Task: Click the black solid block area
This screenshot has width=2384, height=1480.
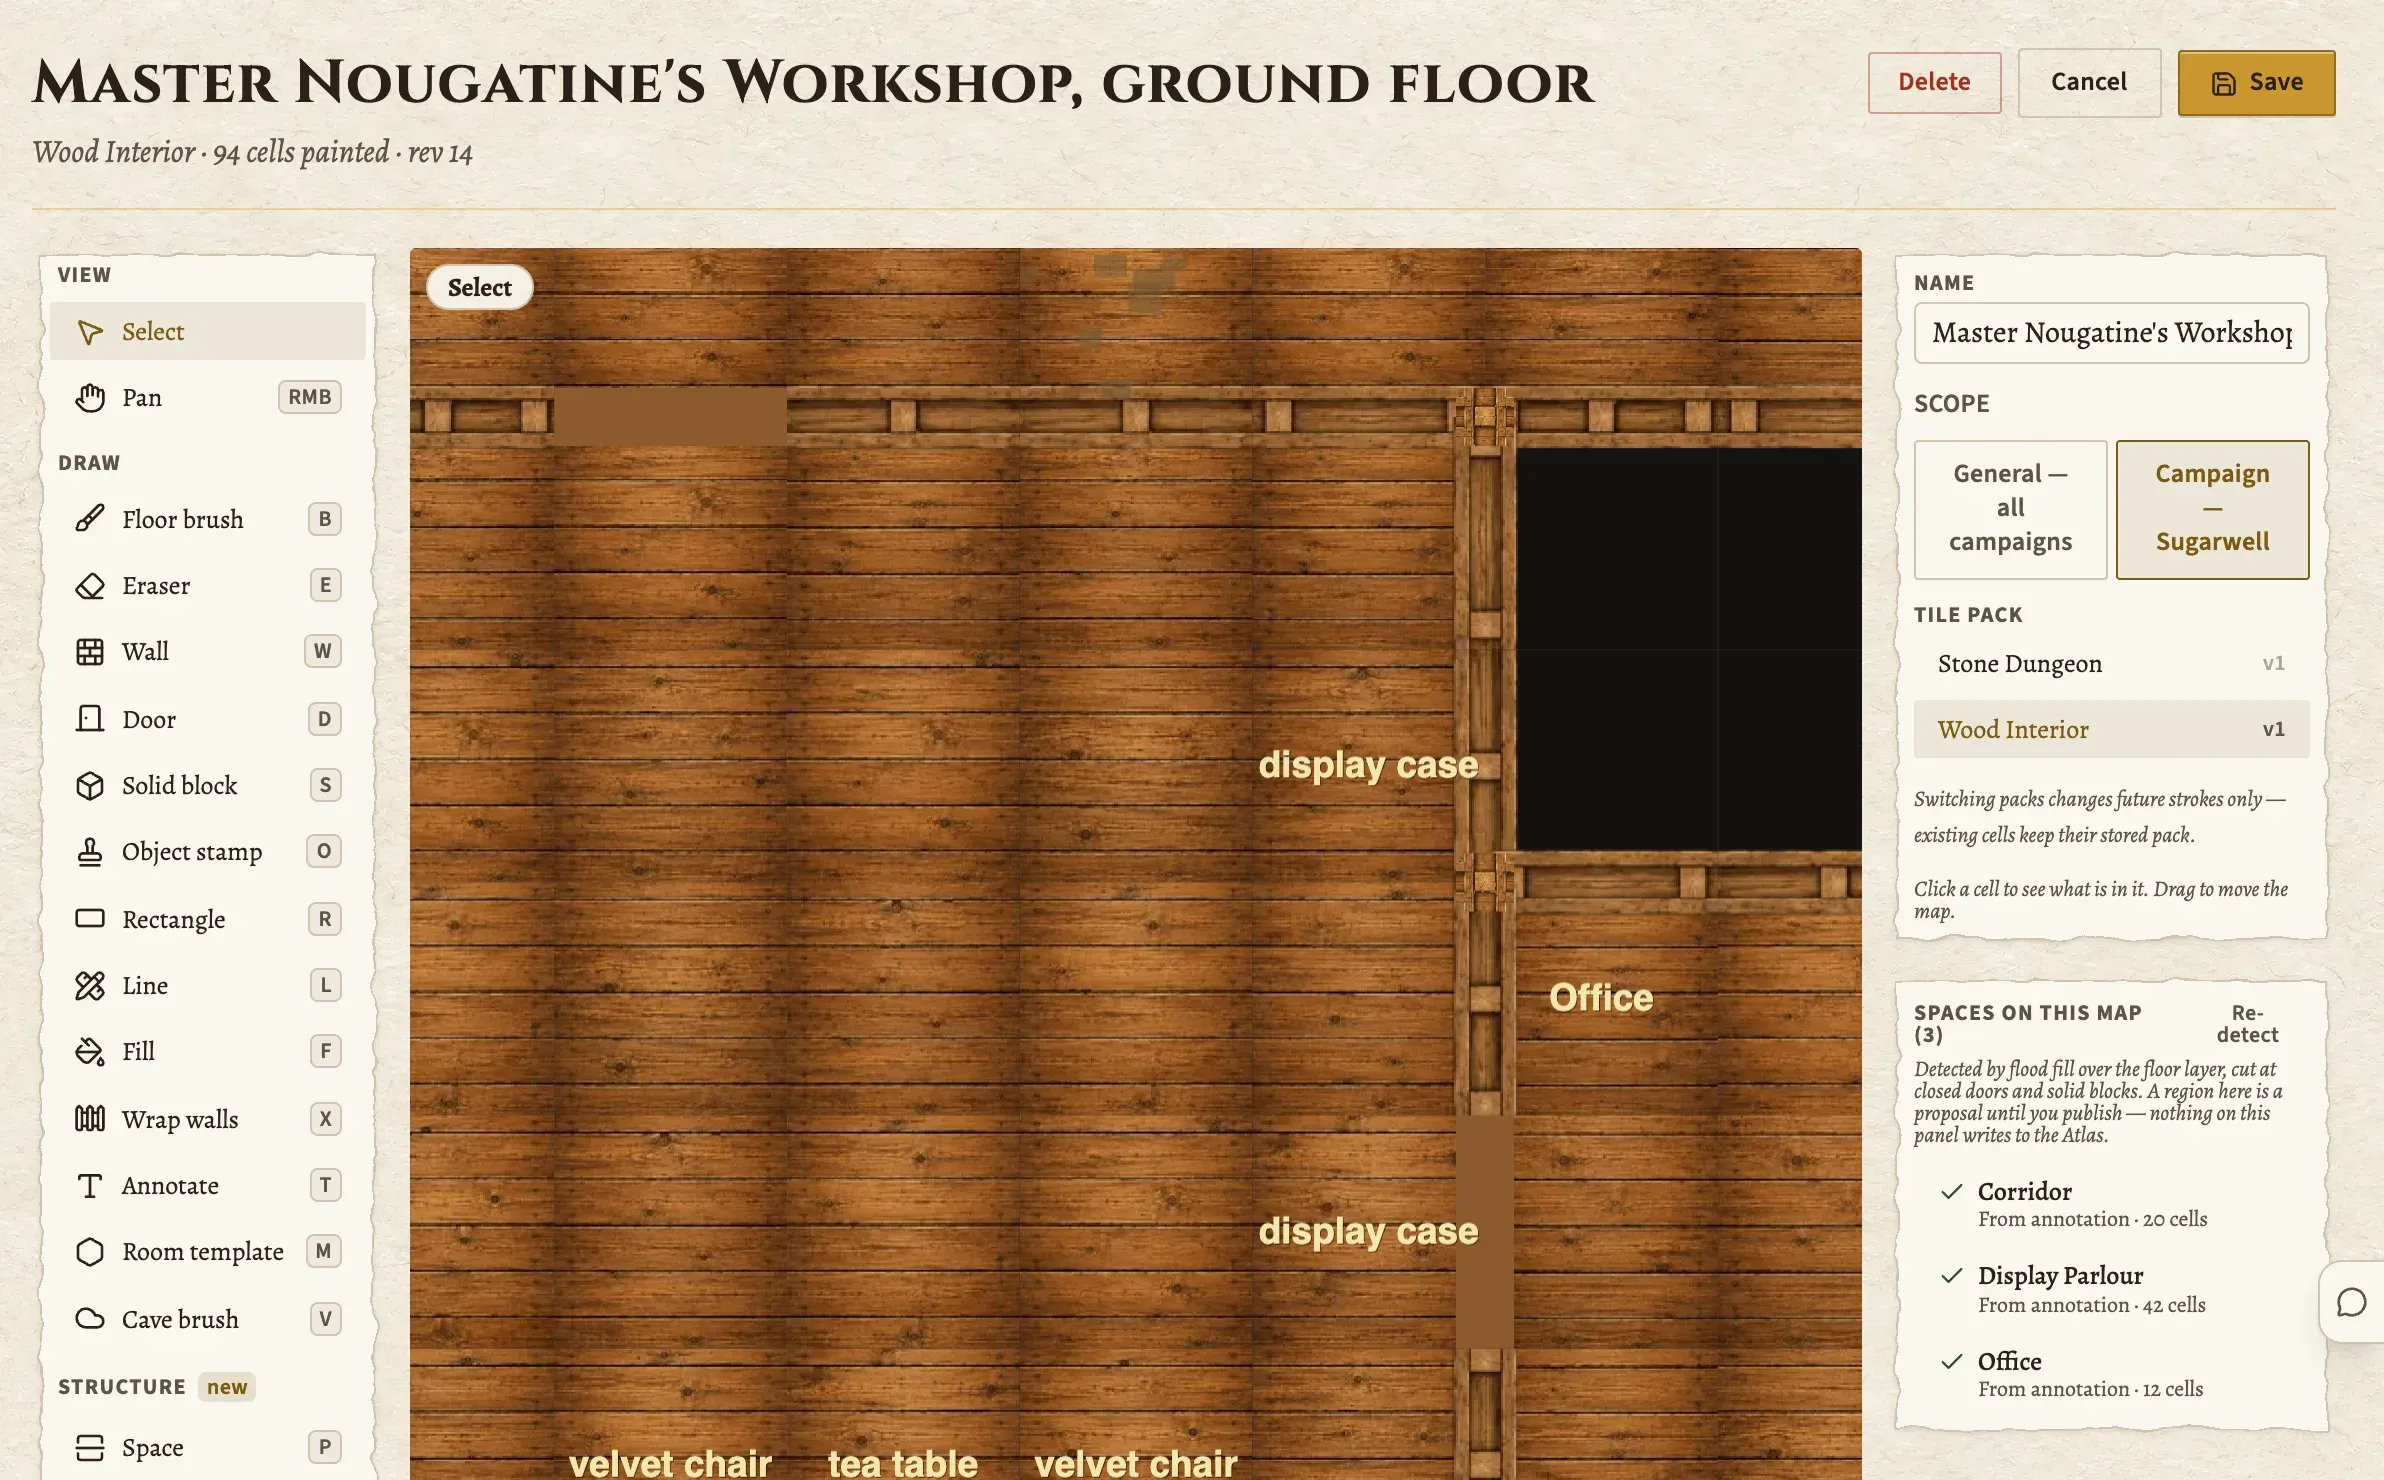Action: (x=1689, y=649)
